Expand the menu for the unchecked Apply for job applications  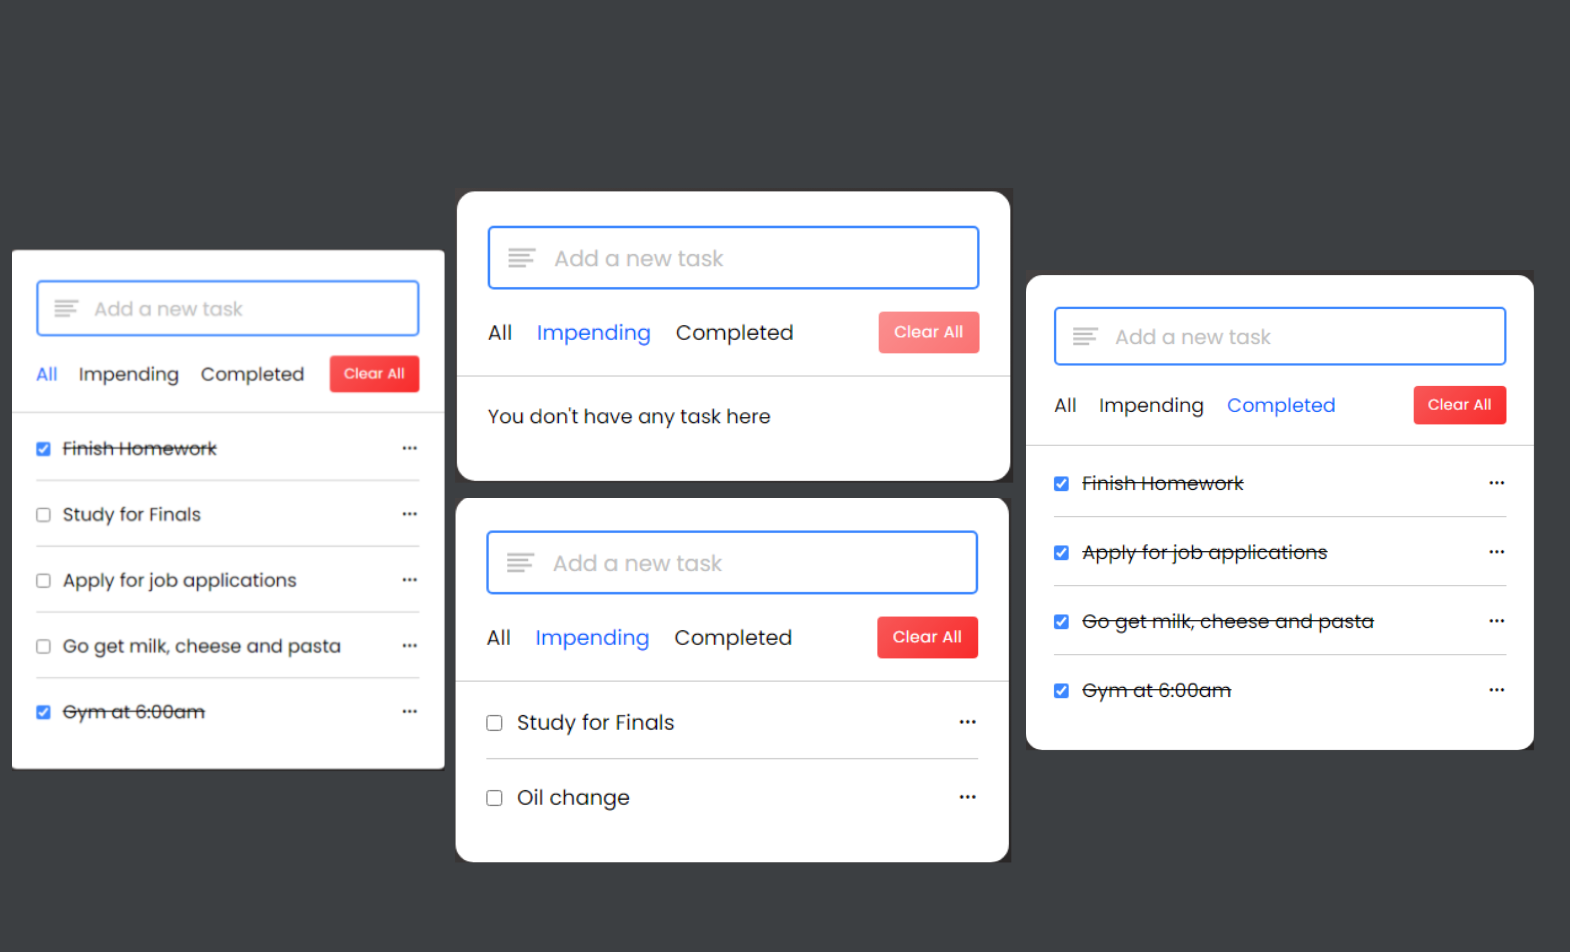click(410, 580)
